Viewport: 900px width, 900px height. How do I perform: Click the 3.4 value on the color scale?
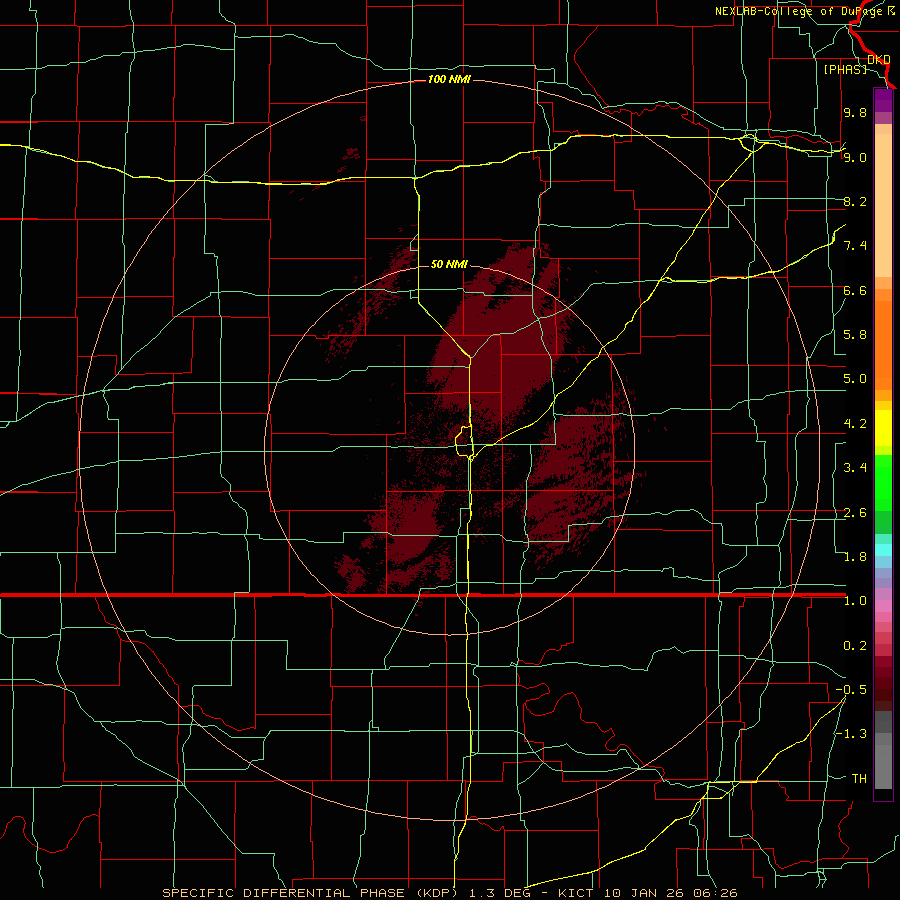pyautogui.click(x=855, y=468)
